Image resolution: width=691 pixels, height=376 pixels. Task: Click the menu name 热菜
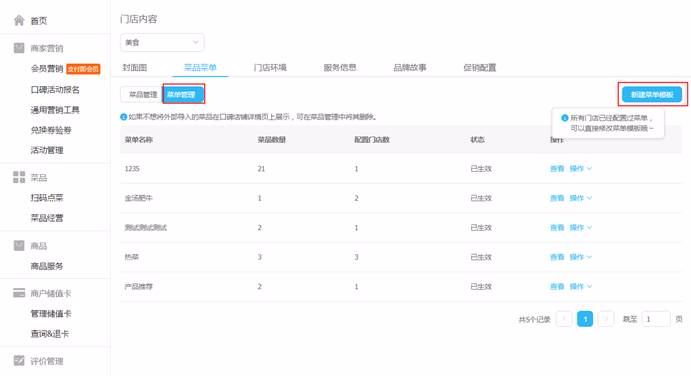click(x=131, y=257)
